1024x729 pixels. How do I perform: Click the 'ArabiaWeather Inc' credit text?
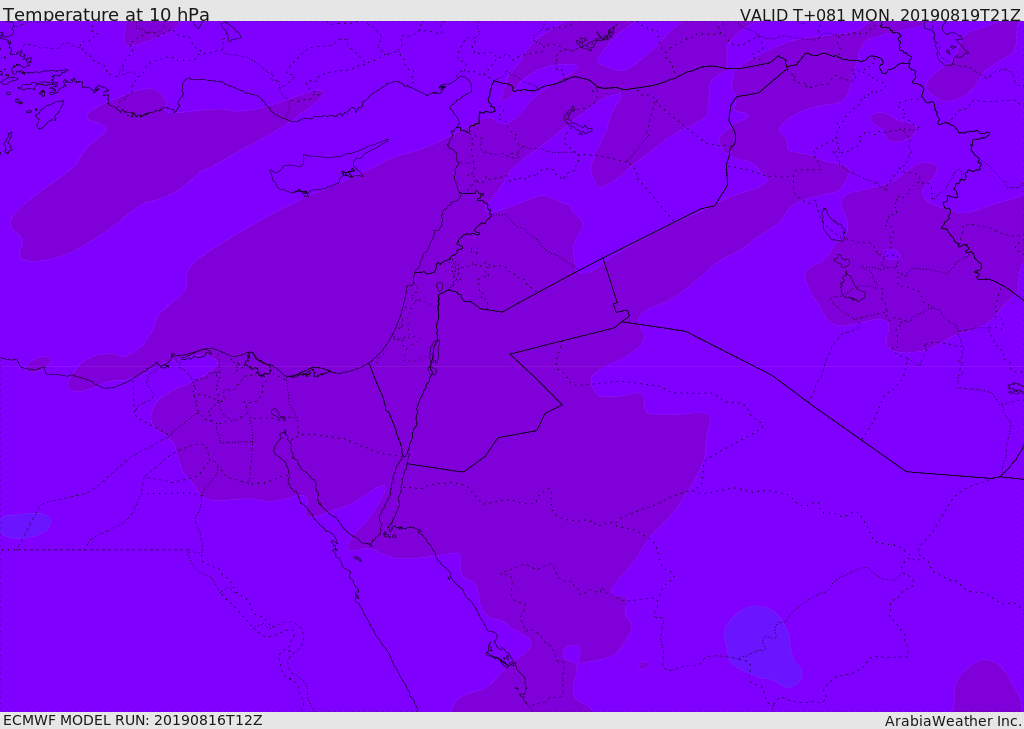point(952,721)
